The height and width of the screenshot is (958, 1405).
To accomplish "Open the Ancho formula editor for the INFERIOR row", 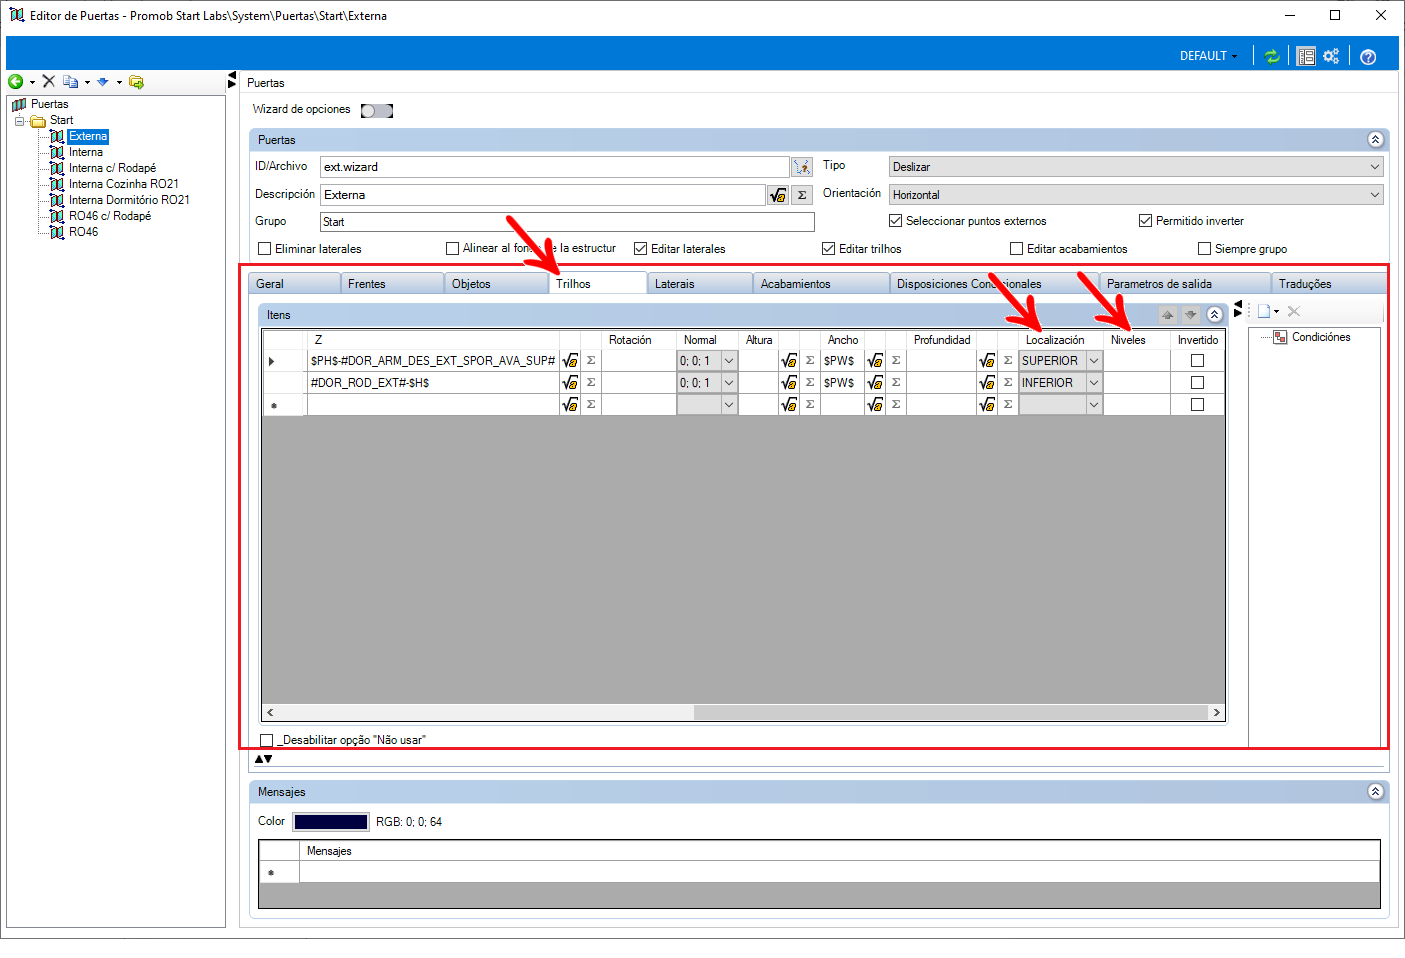I will point(875,383).
